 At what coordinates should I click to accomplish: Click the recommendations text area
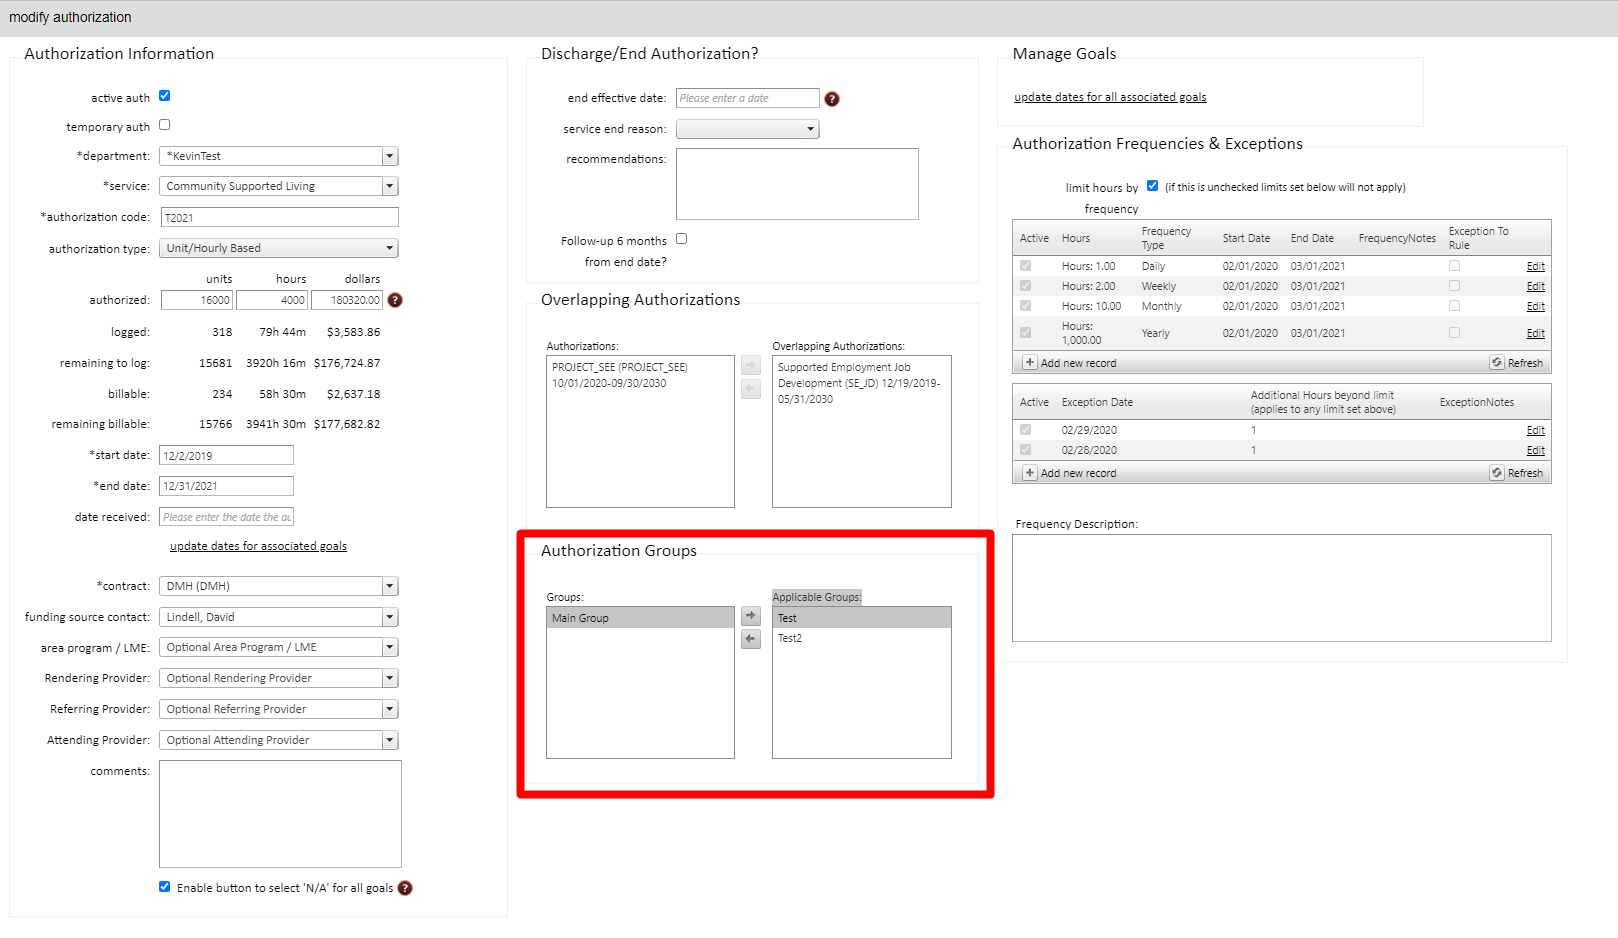click(797, 184)
